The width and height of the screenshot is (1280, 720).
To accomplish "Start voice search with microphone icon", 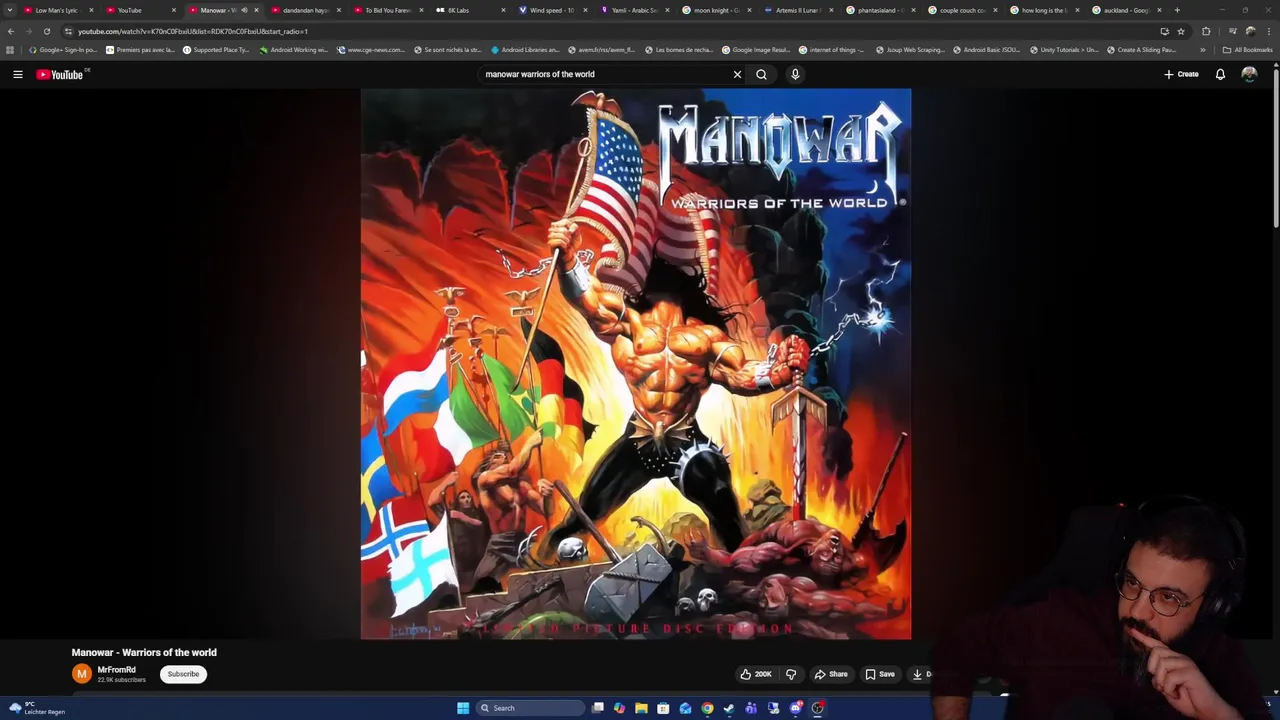I will click(795, 74).
